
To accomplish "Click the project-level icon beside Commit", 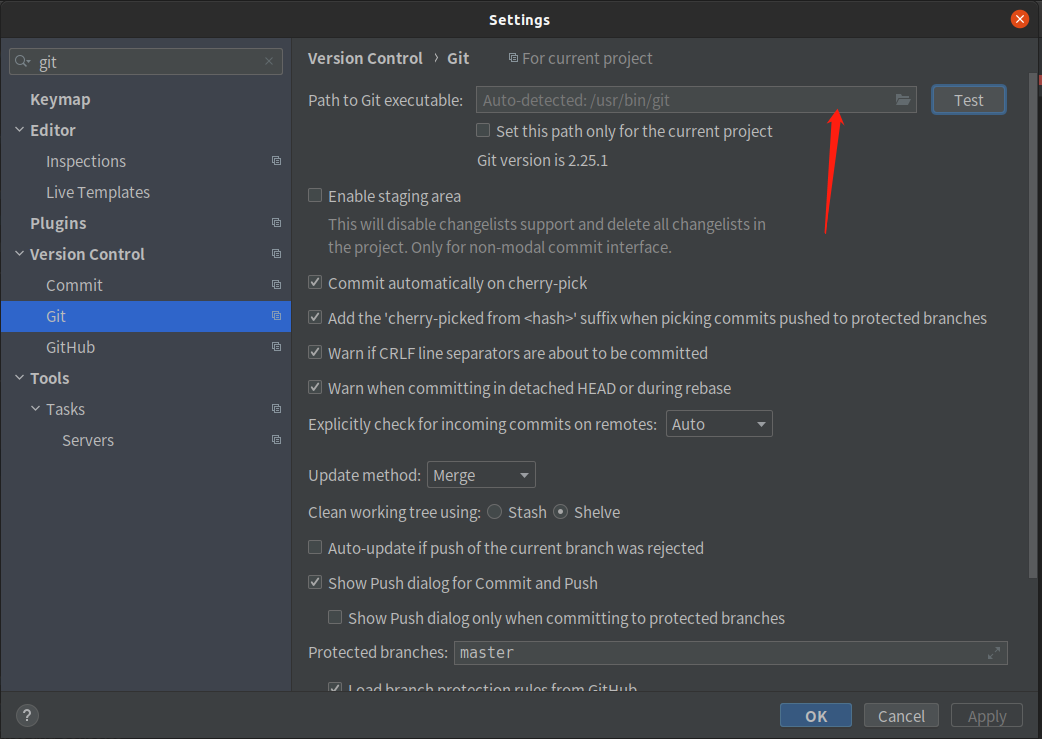I will coord(276,285).
